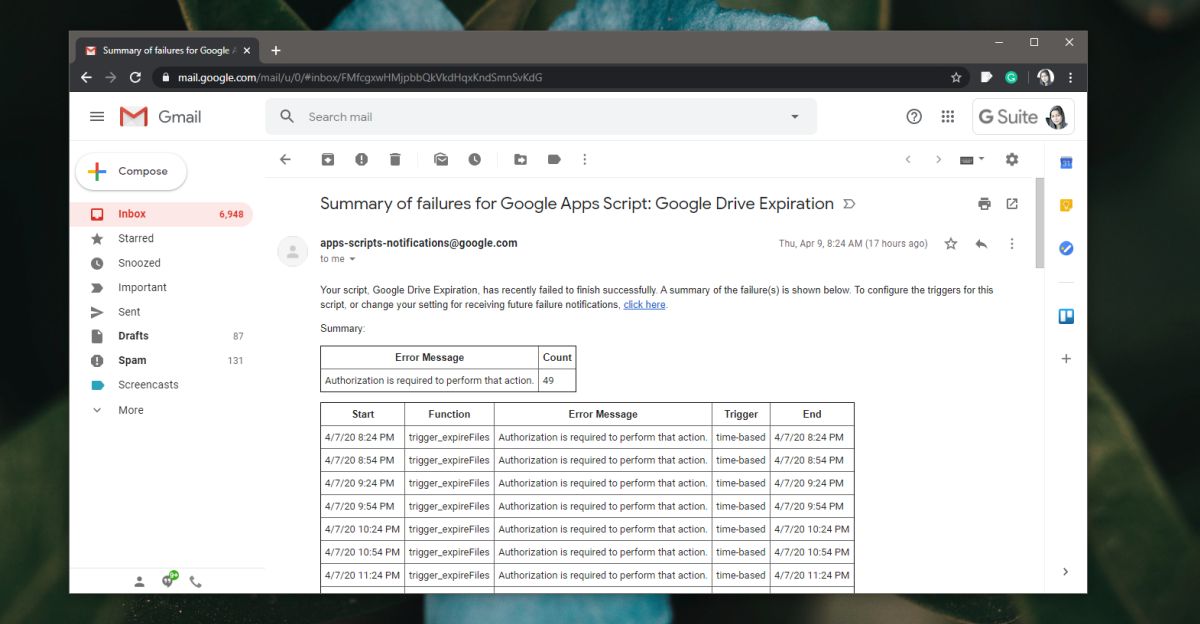Open a new Chrome tab
This screenshot has width=1200, height=624.
coord(276,50)
